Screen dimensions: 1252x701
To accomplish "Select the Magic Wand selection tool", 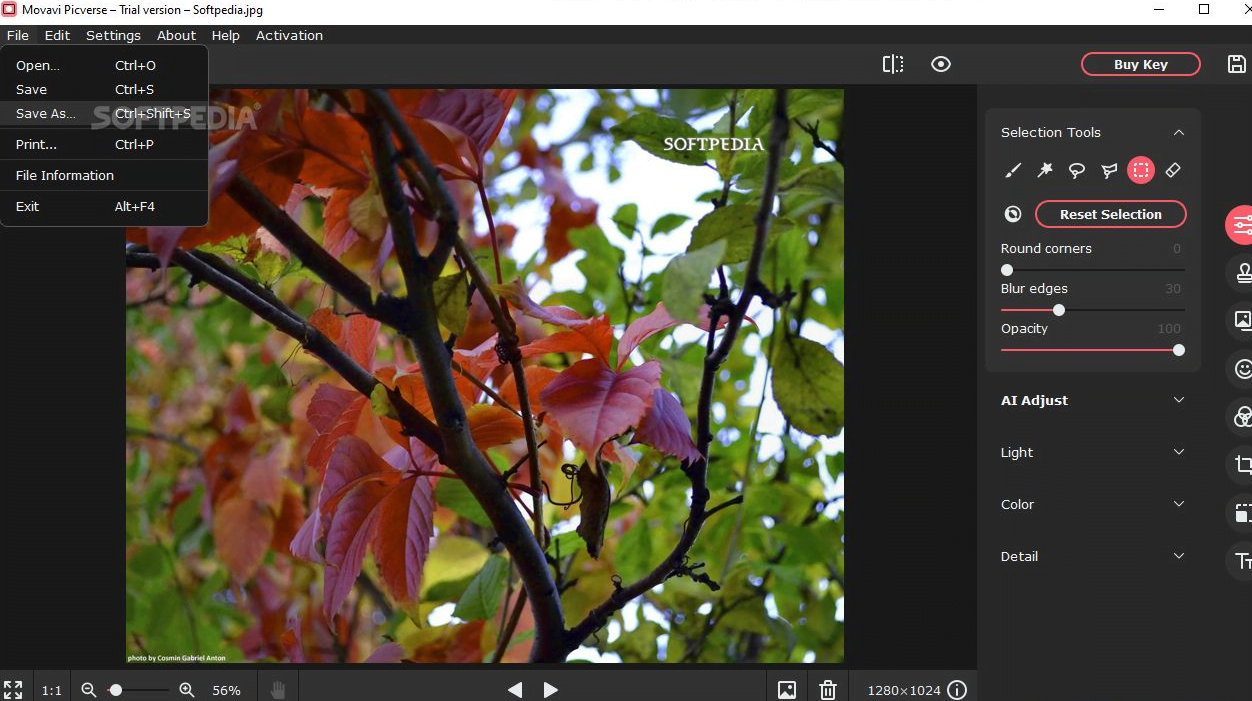I will point(1044,170).
